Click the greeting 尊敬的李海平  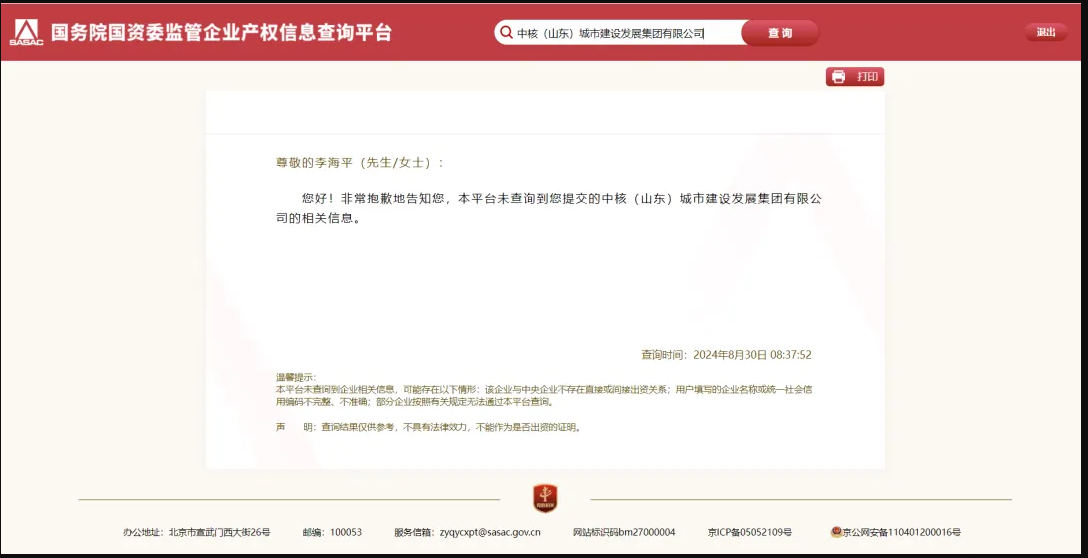[x=315, y=162]
